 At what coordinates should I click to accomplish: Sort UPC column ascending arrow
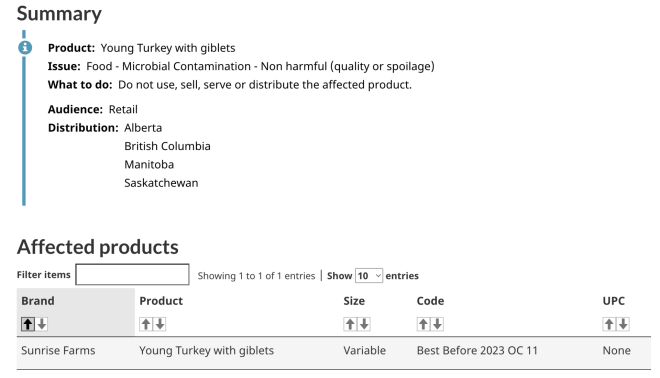[x=609, y=324]
